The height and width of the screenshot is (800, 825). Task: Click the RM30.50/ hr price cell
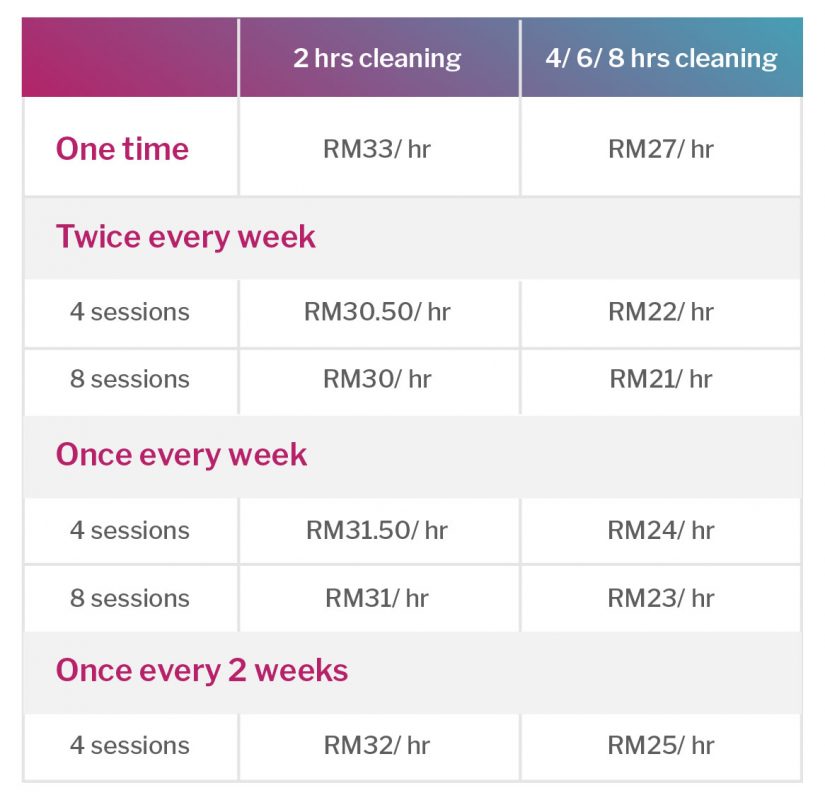click(x=377, y=312)
